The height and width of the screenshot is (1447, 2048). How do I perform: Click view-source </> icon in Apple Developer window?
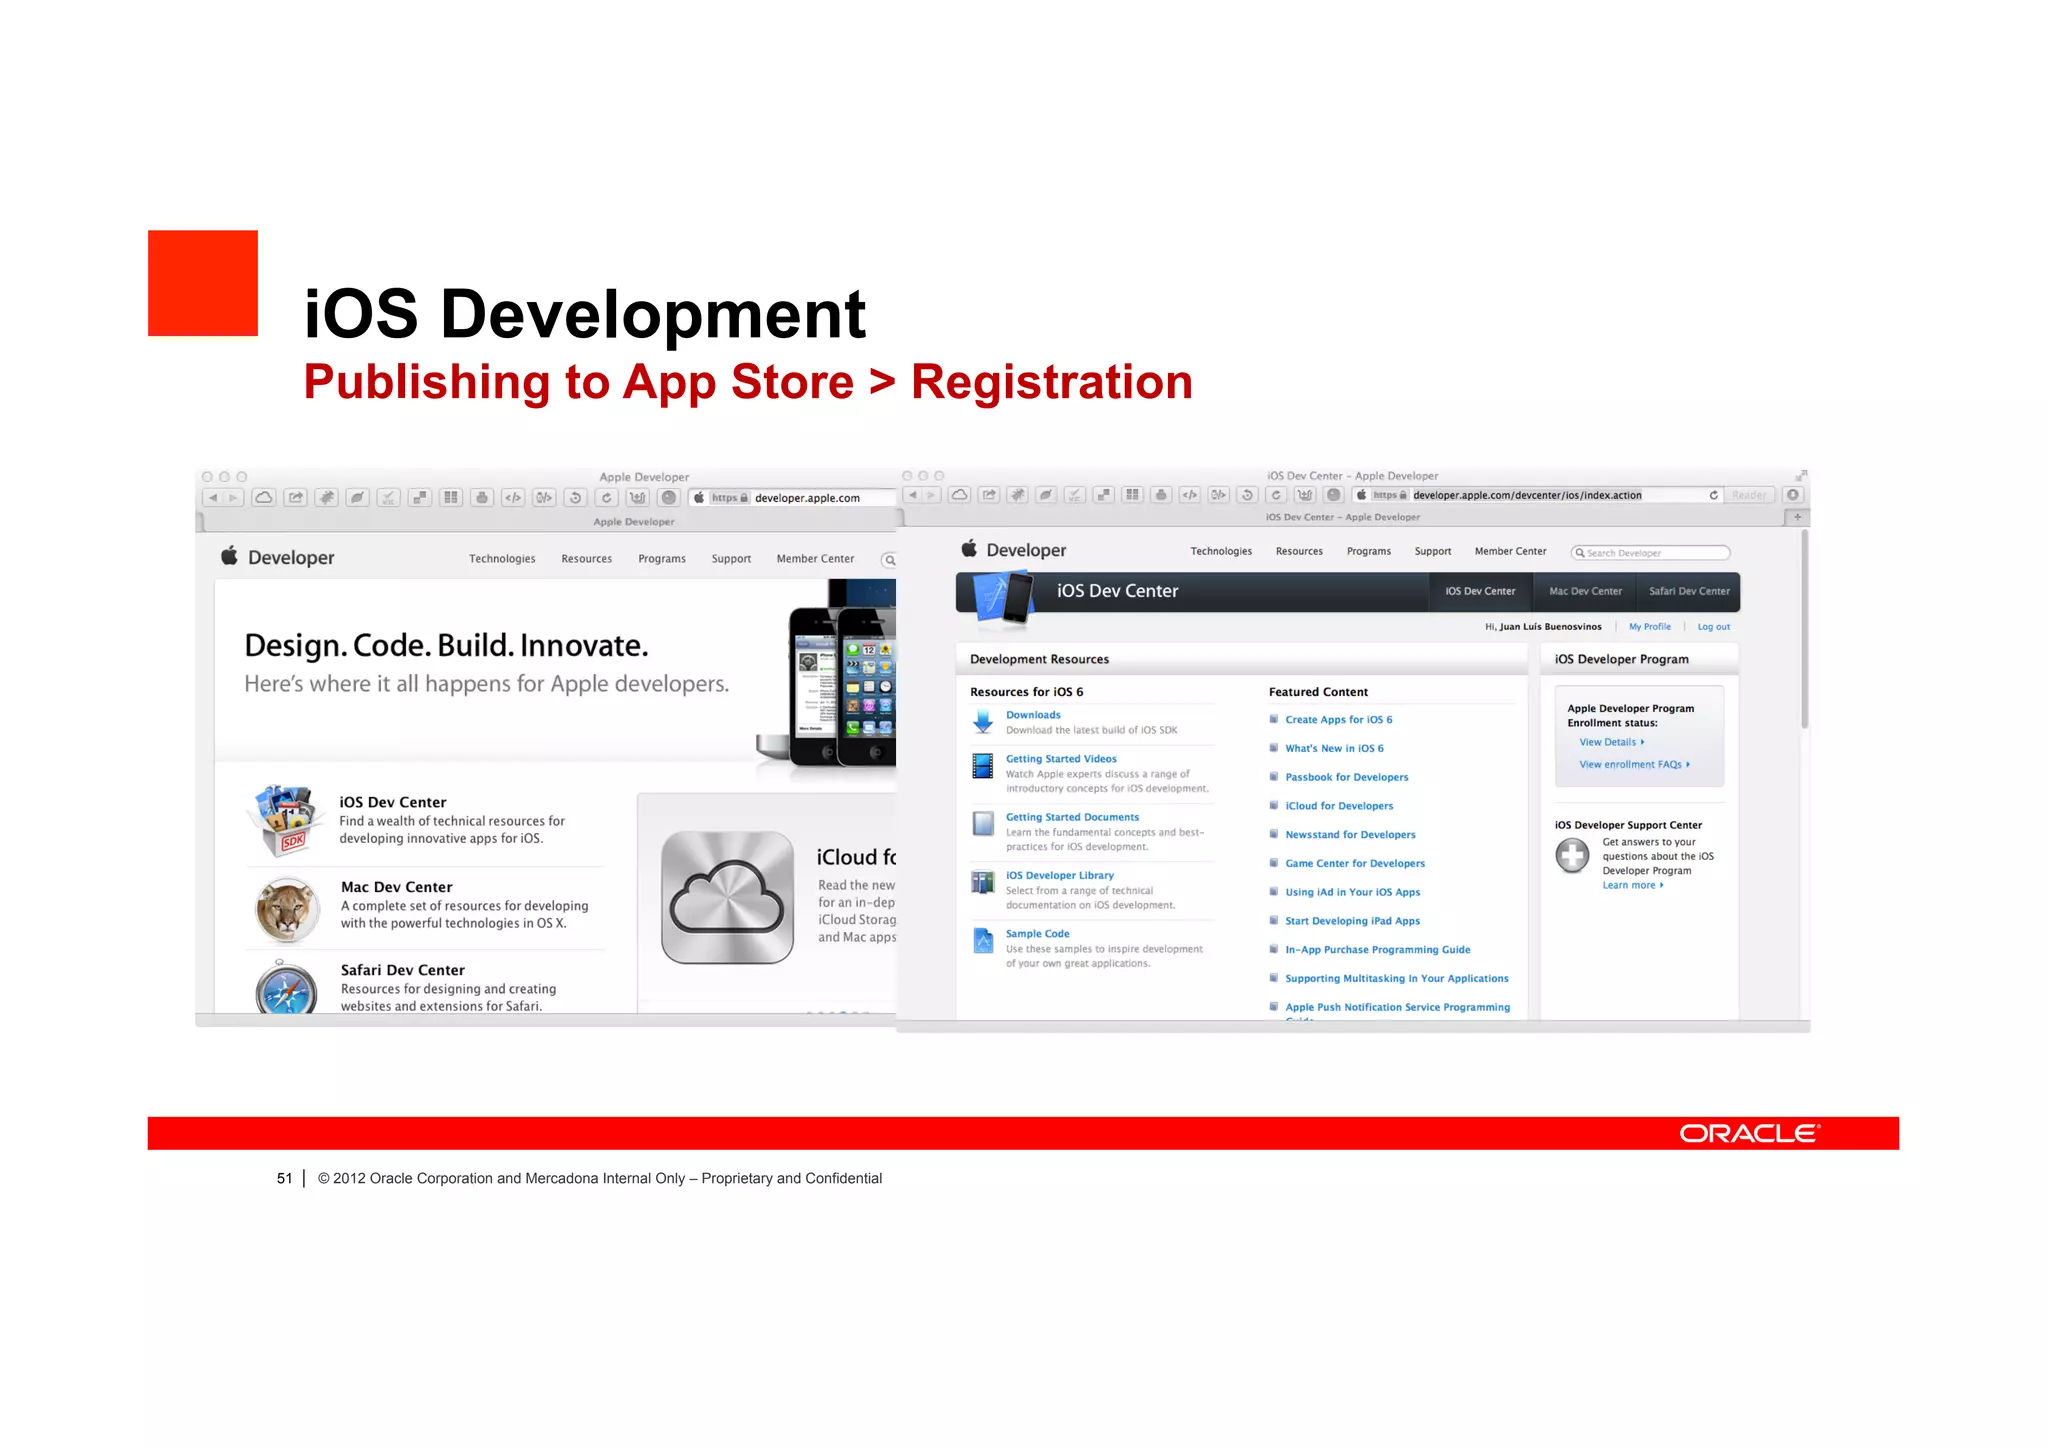coord(513,497)
